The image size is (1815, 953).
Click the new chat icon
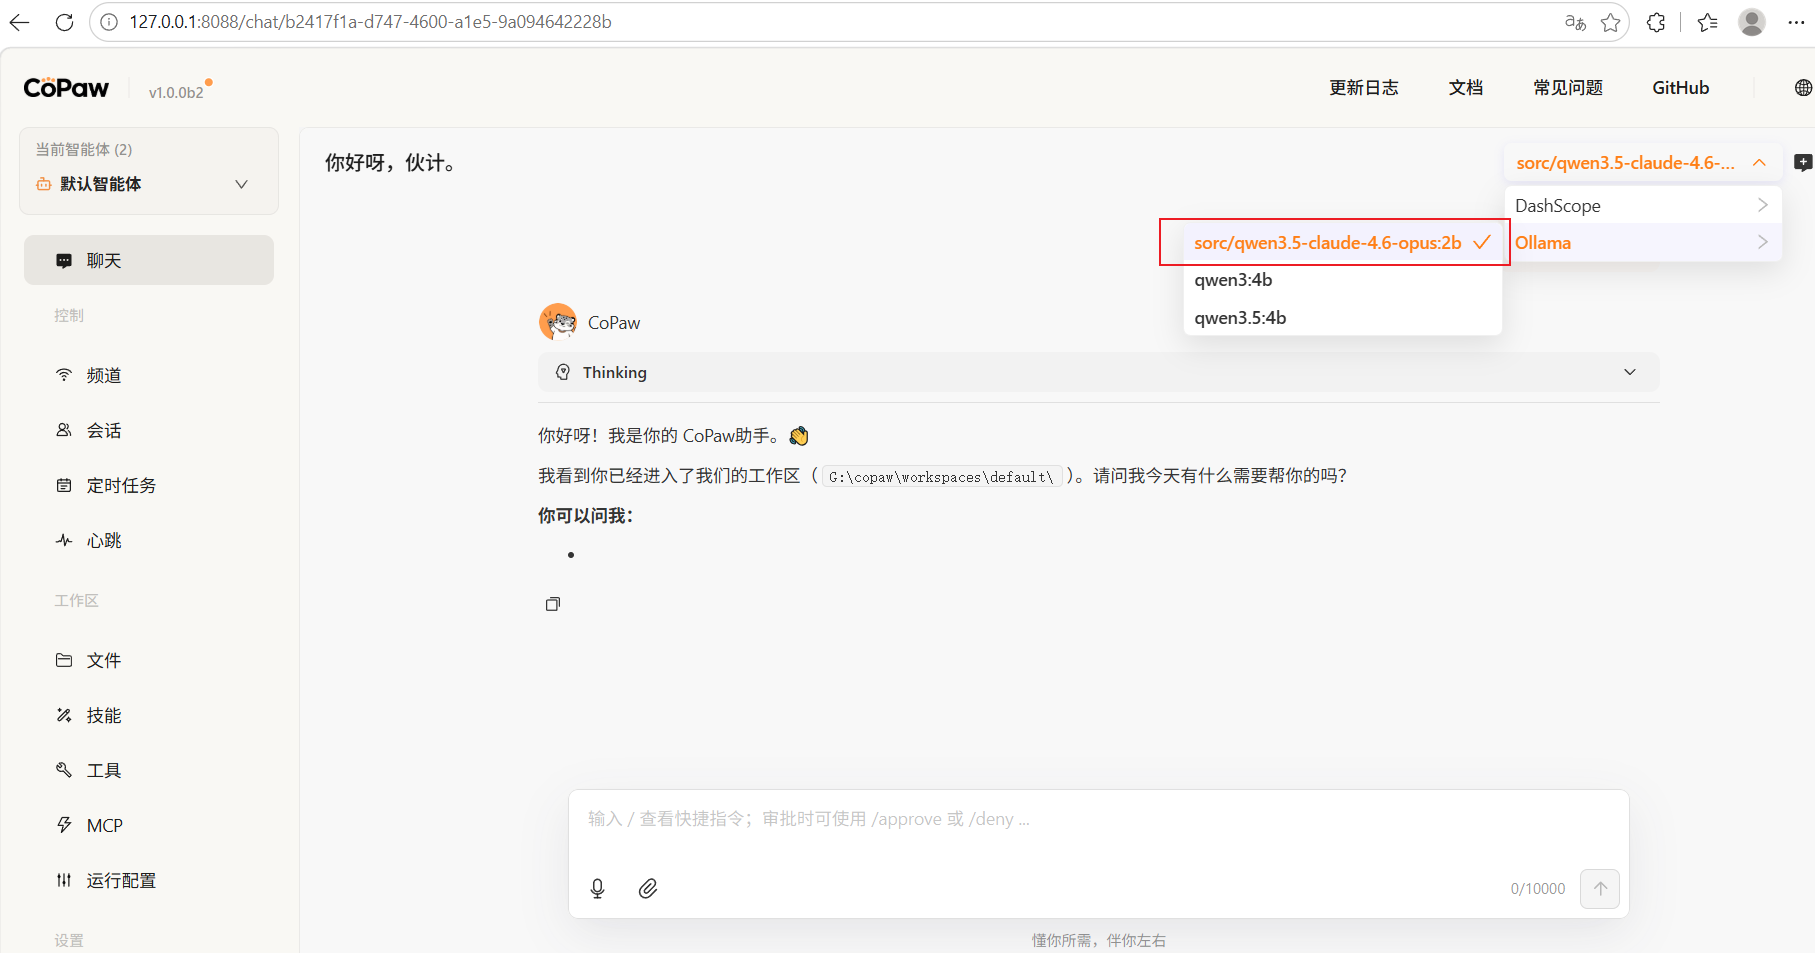point(1803,163)
